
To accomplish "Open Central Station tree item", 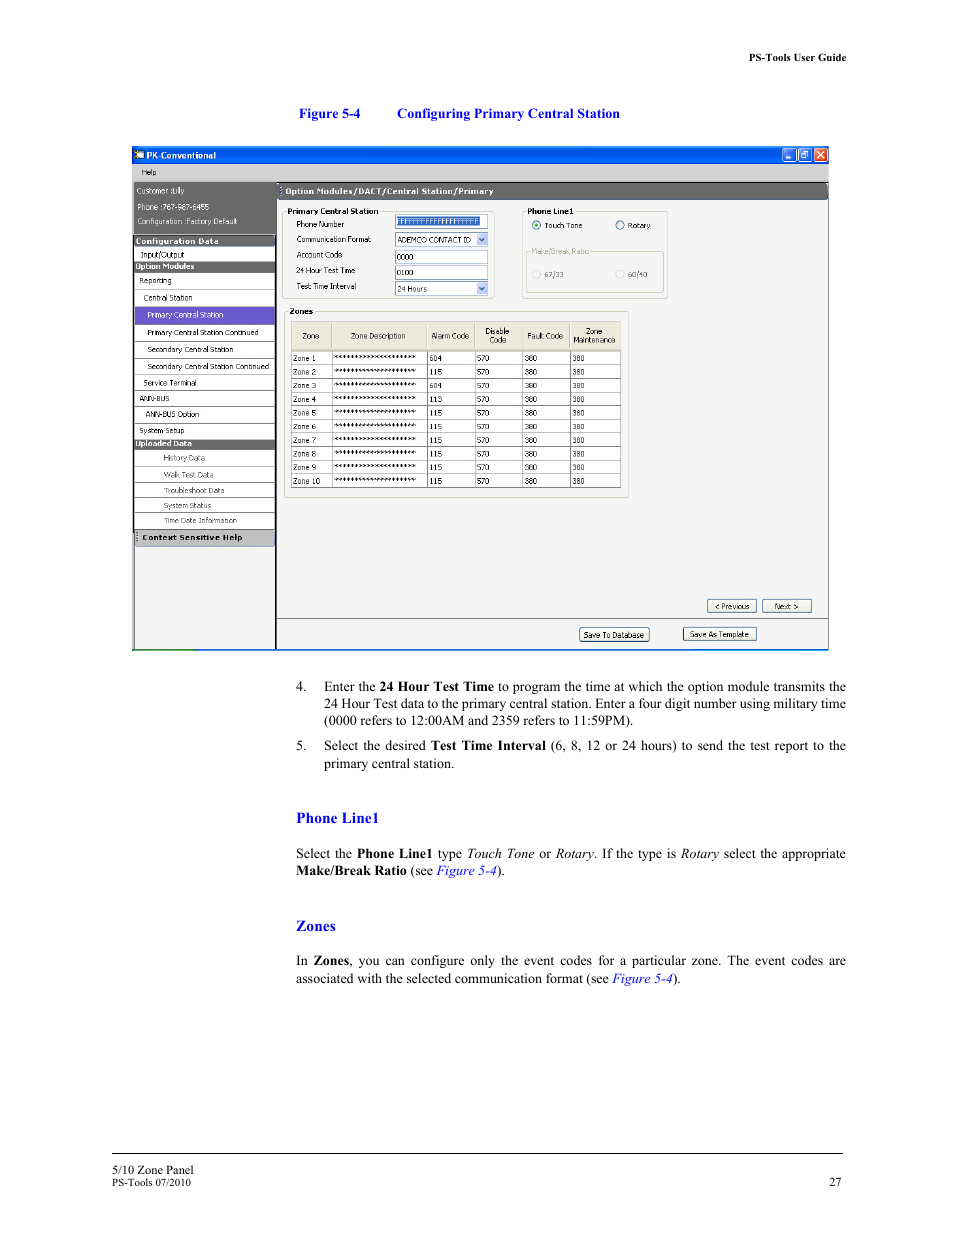I will 204,298.
